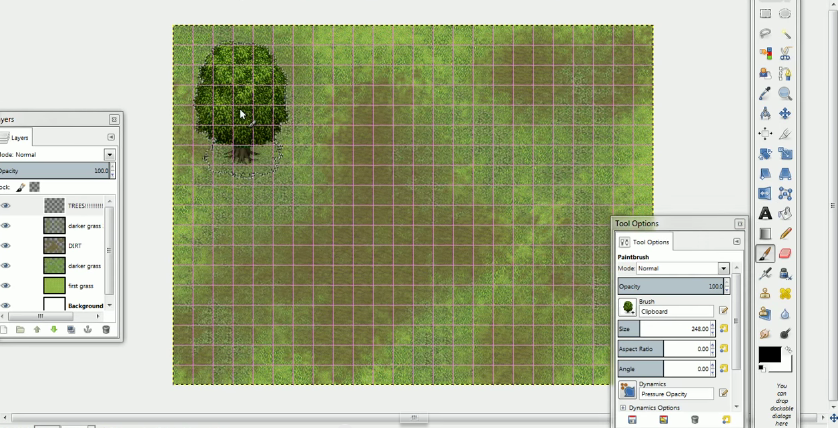Select the Zoom magnifier tool
The width and height of the screenshot is (838, 428).
(x=785, y=94)
